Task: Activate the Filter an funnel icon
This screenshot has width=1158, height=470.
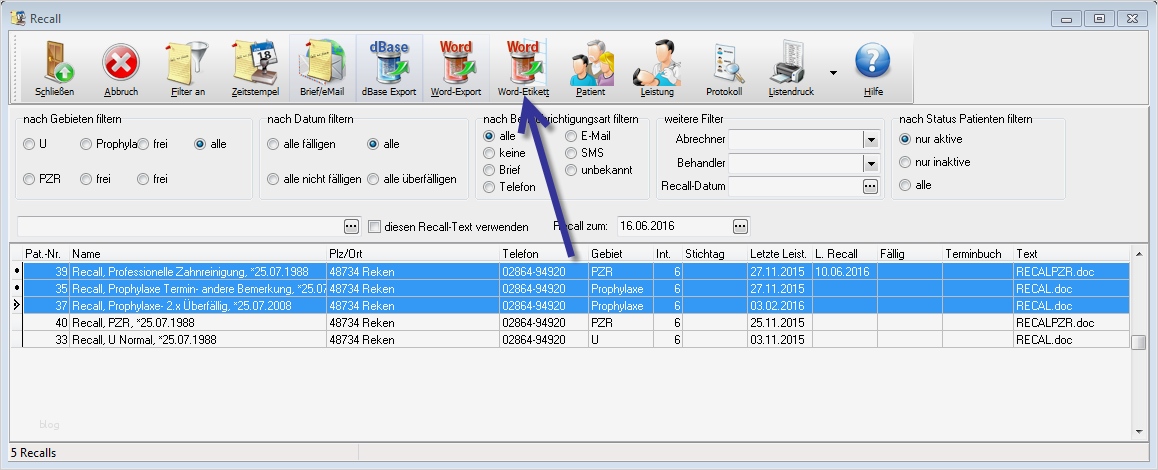Action: 188,63
